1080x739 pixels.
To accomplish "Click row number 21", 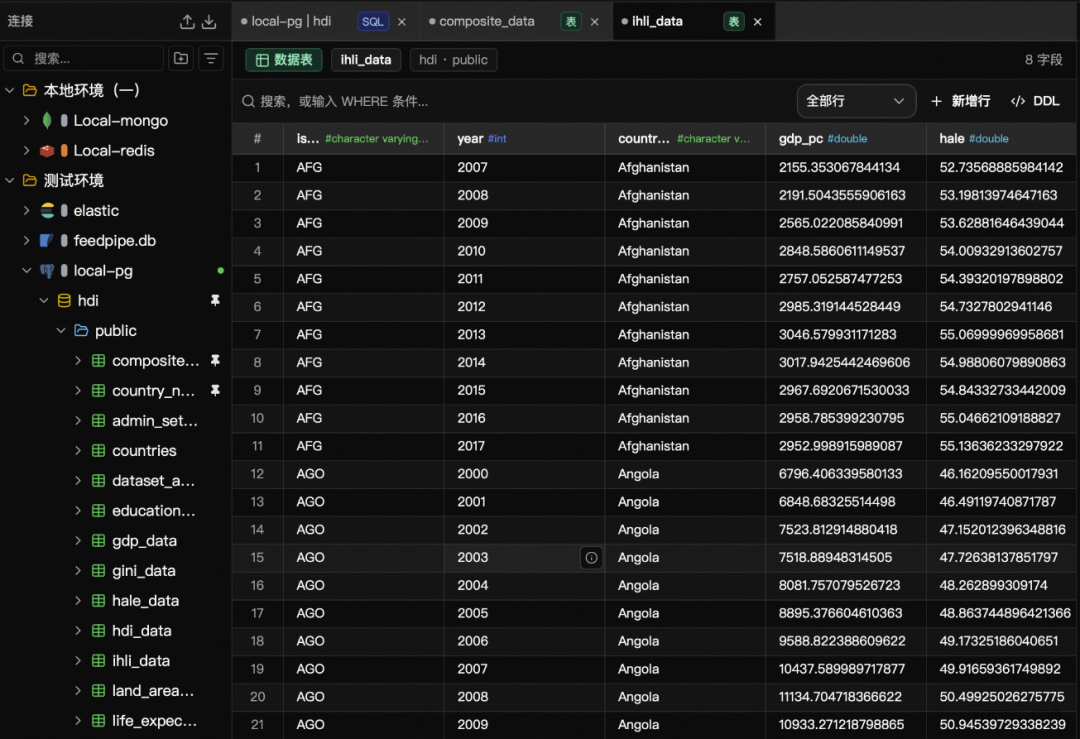I will point(258,725).
